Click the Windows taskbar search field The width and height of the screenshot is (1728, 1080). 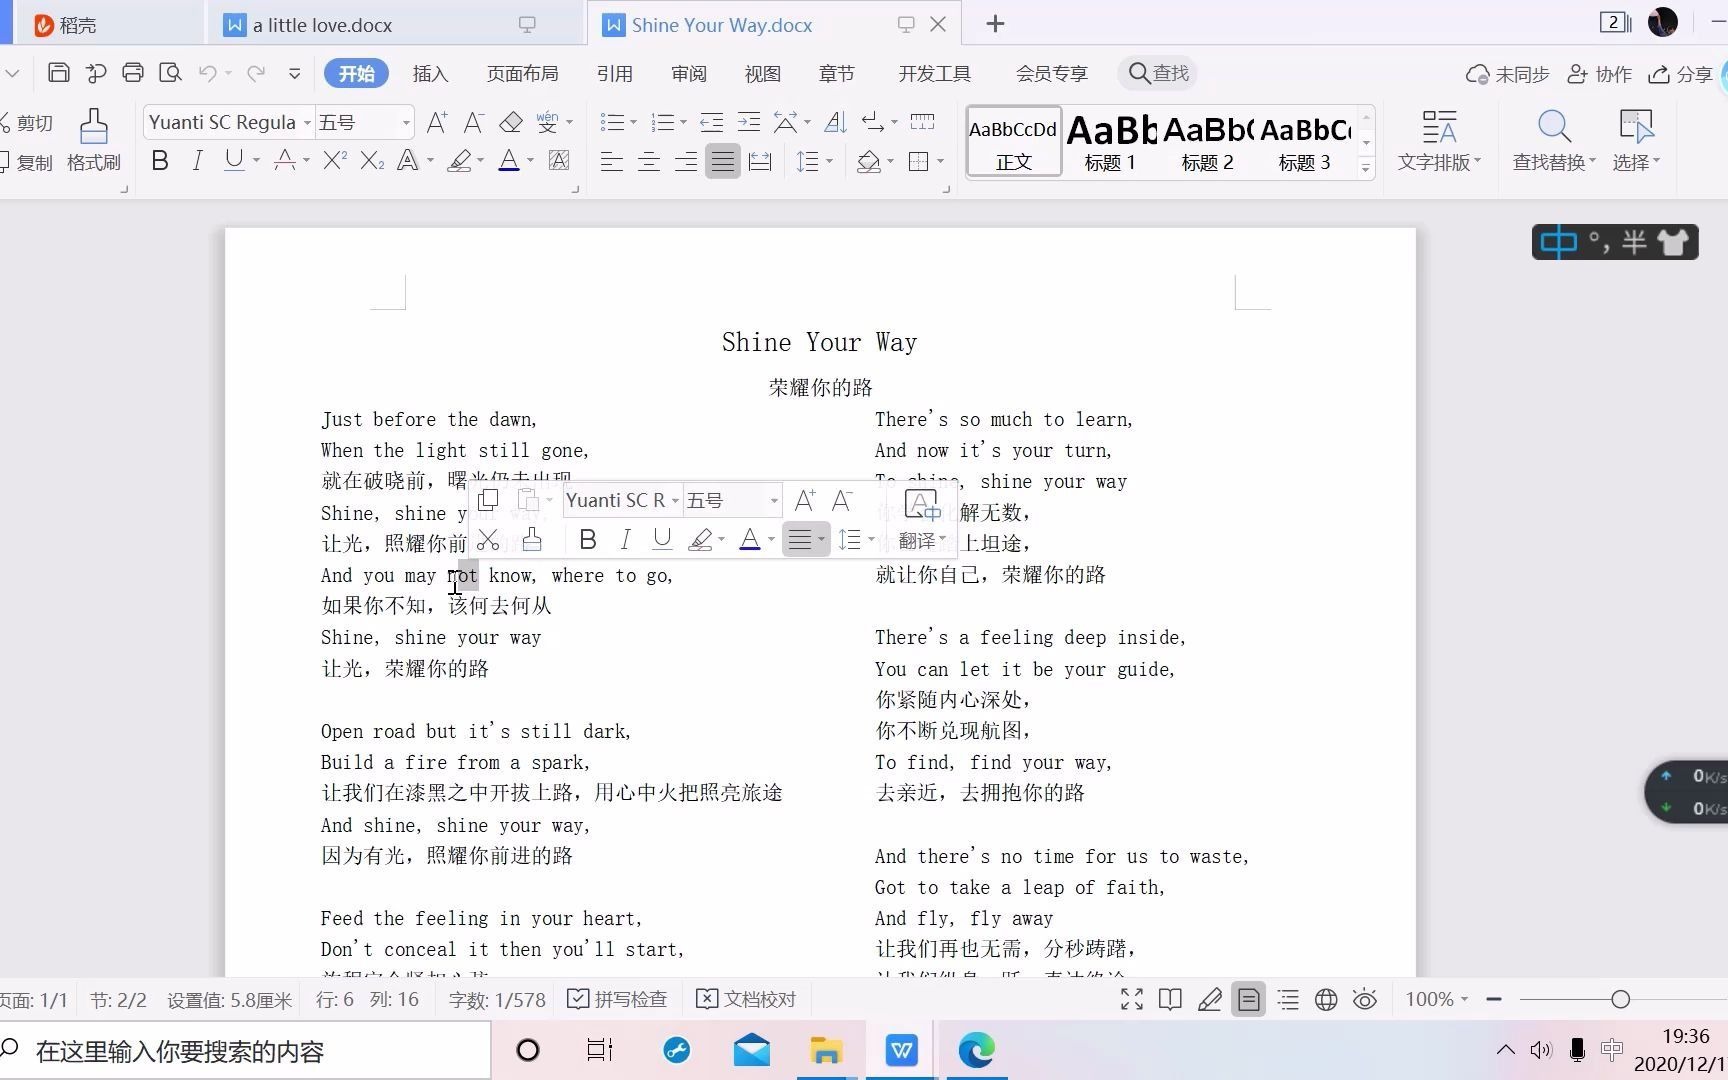pos(245,1051)
